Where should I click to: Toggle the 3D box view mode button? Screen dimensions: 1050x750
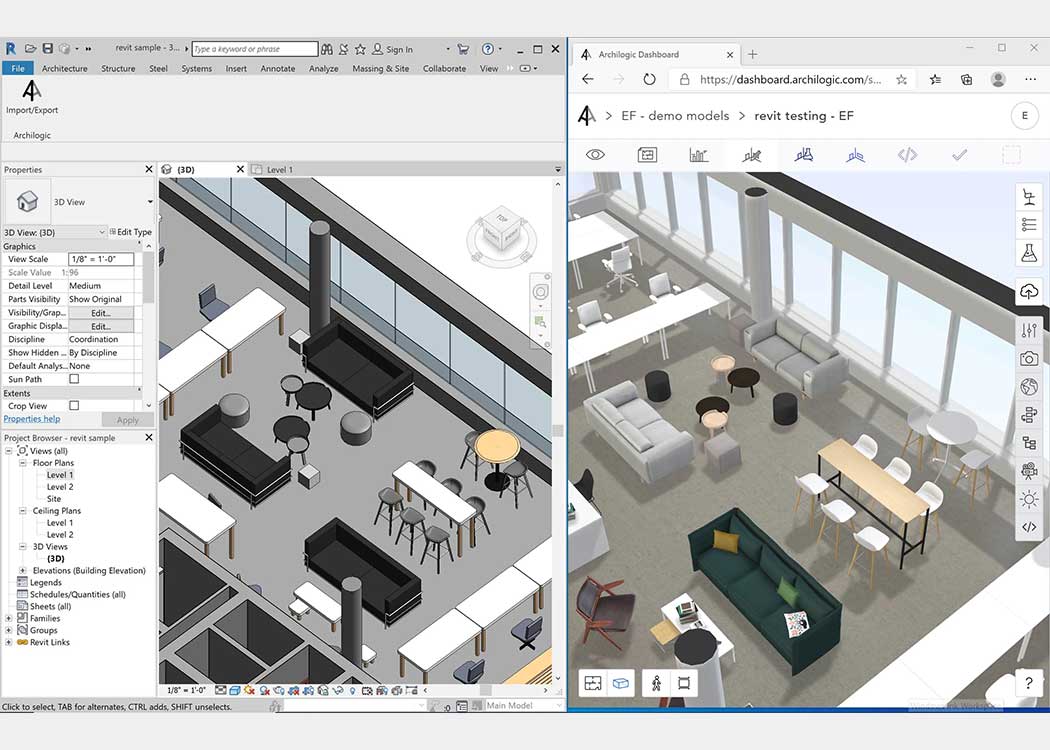[620, 683]
